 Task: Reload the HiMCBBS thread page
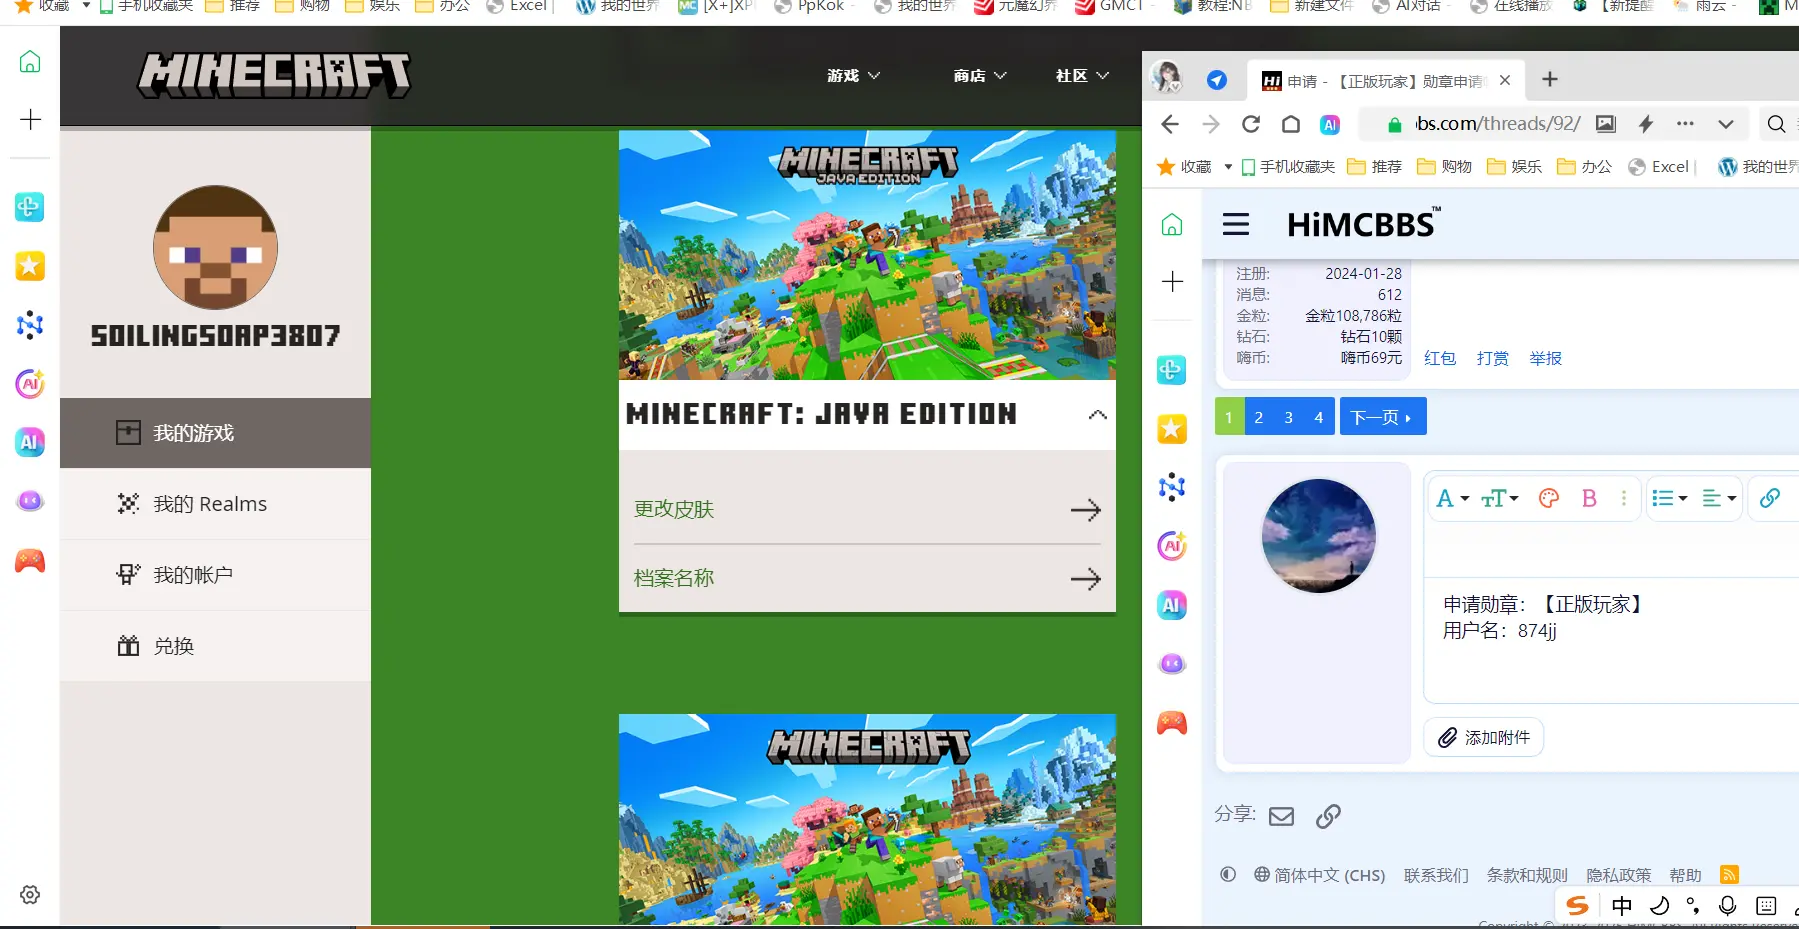point(1250,124)
